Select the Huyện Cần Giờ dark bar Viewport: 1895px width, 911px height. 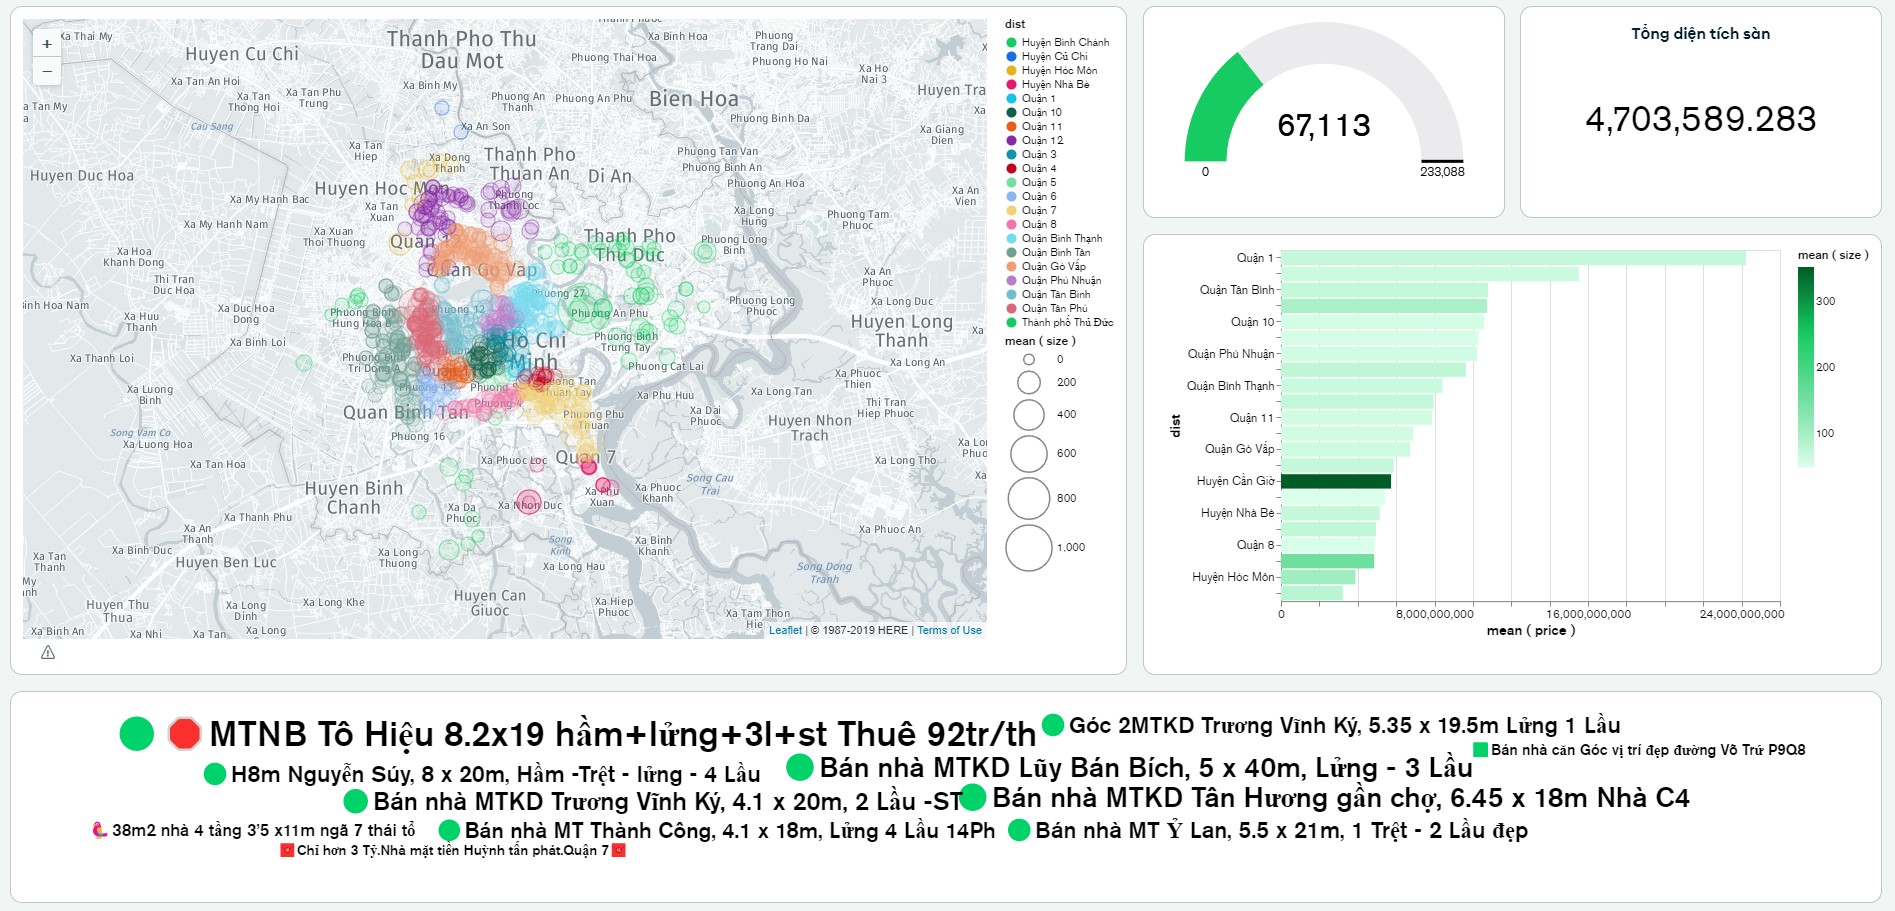[1335, 482]
